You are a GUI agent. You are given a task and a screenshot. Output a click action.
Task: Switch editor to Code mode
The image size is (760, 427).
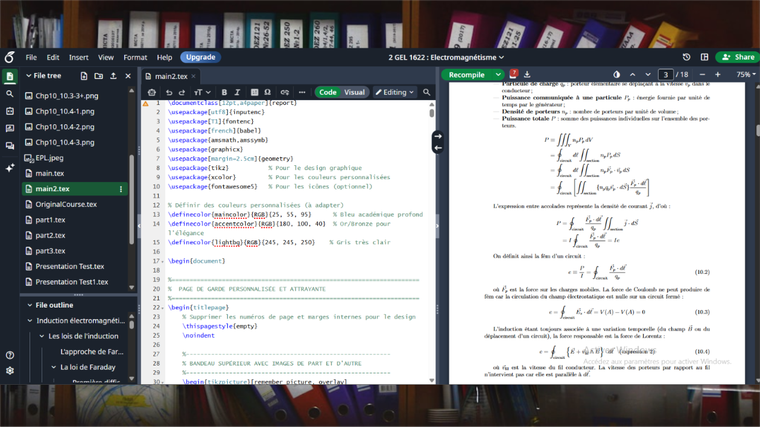(x=328, y=92)
